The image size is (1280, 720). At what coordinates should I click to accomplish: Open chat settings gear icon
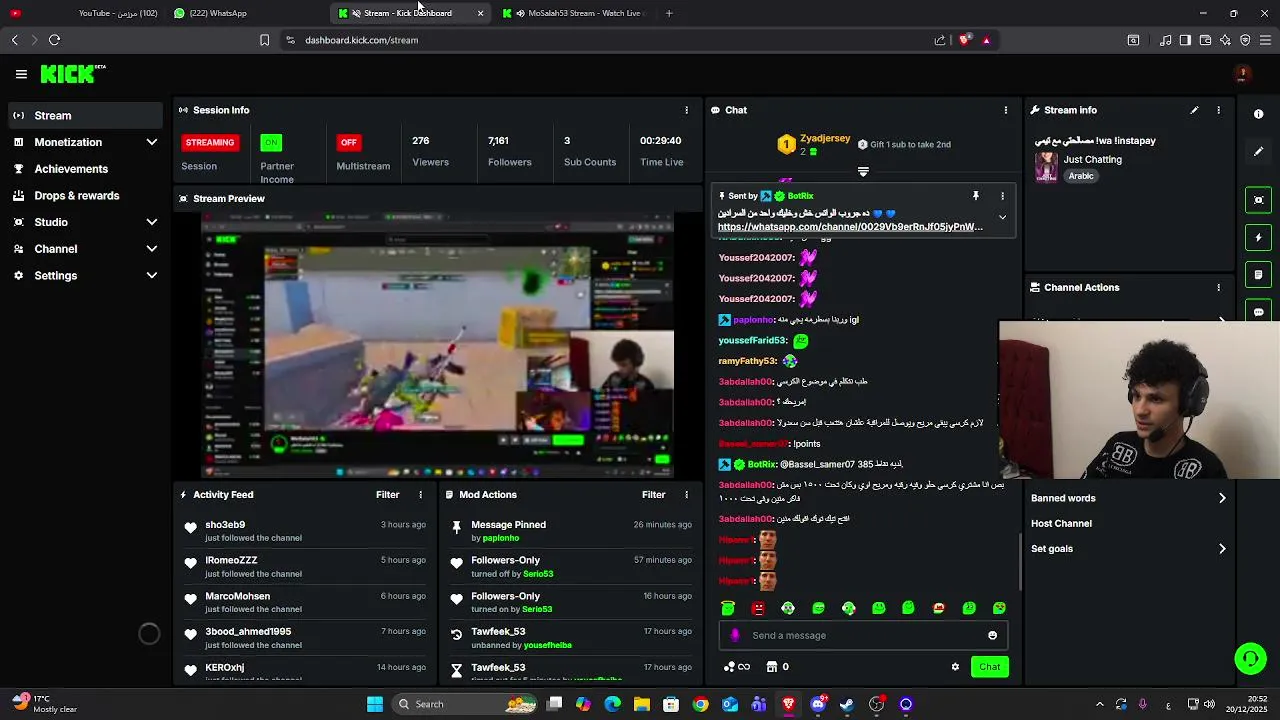pos(955,667)
